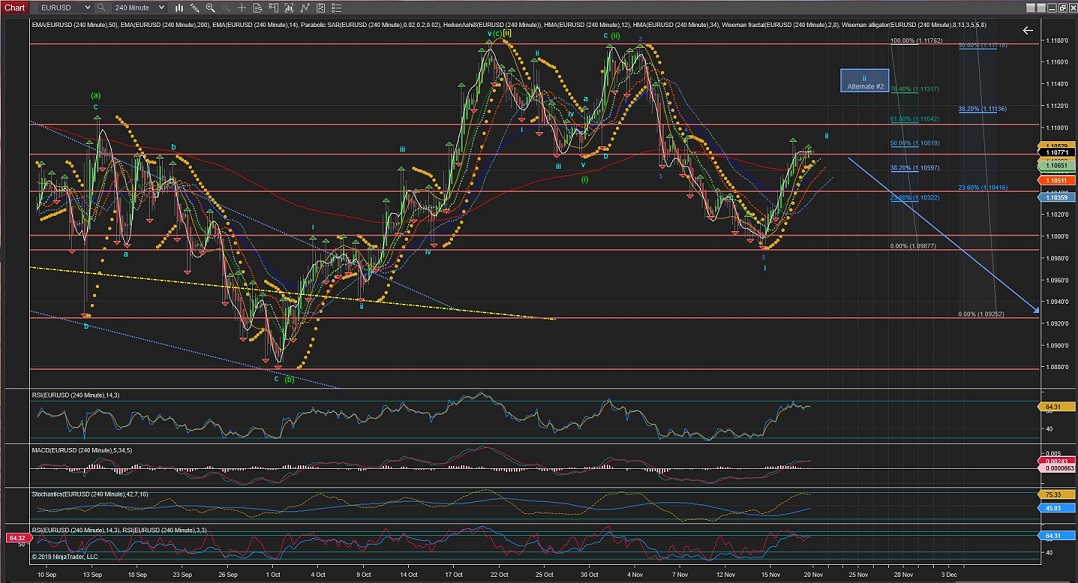Select the Alternate #2 text box
Viewport: 1078px width, 583px height.
click(x=864, y=81)
